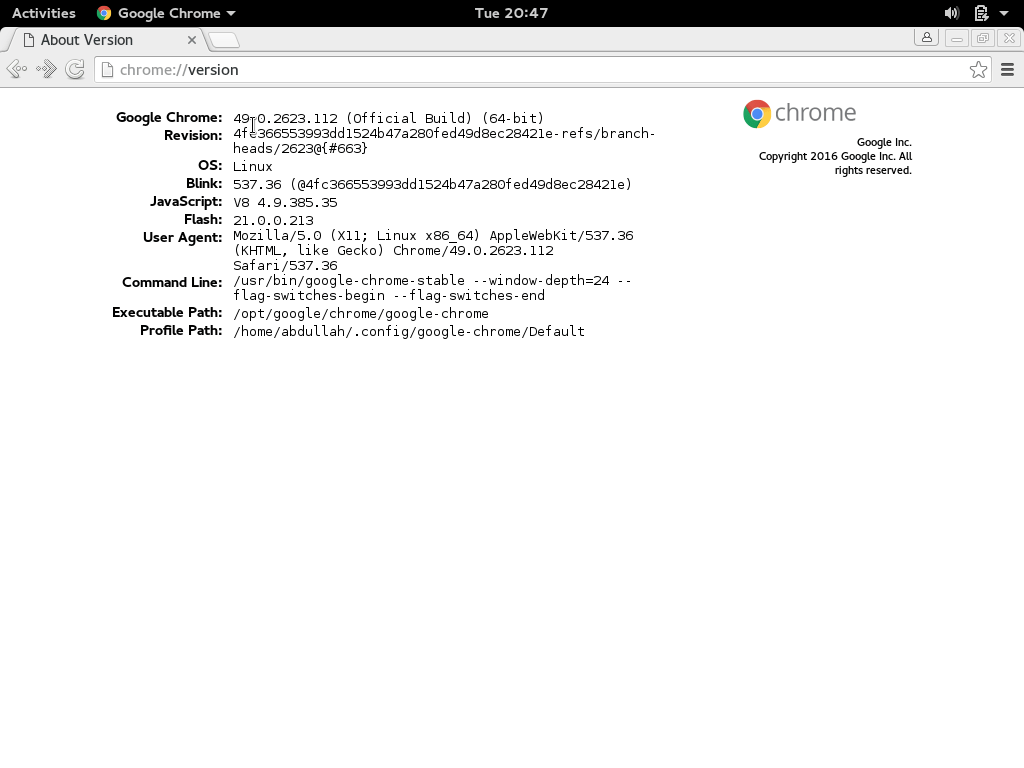The height and width of the screenshot is (768, 1024).
Task: Open the Chrome user profile button
Action: [x=926, y=38]
